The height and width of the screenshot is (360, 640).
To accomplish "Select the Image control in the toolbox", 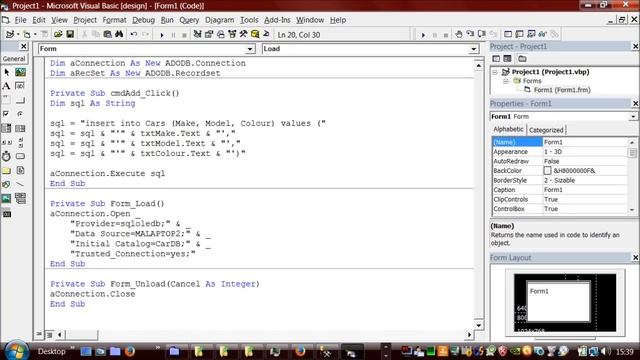I will click(7, 198).
